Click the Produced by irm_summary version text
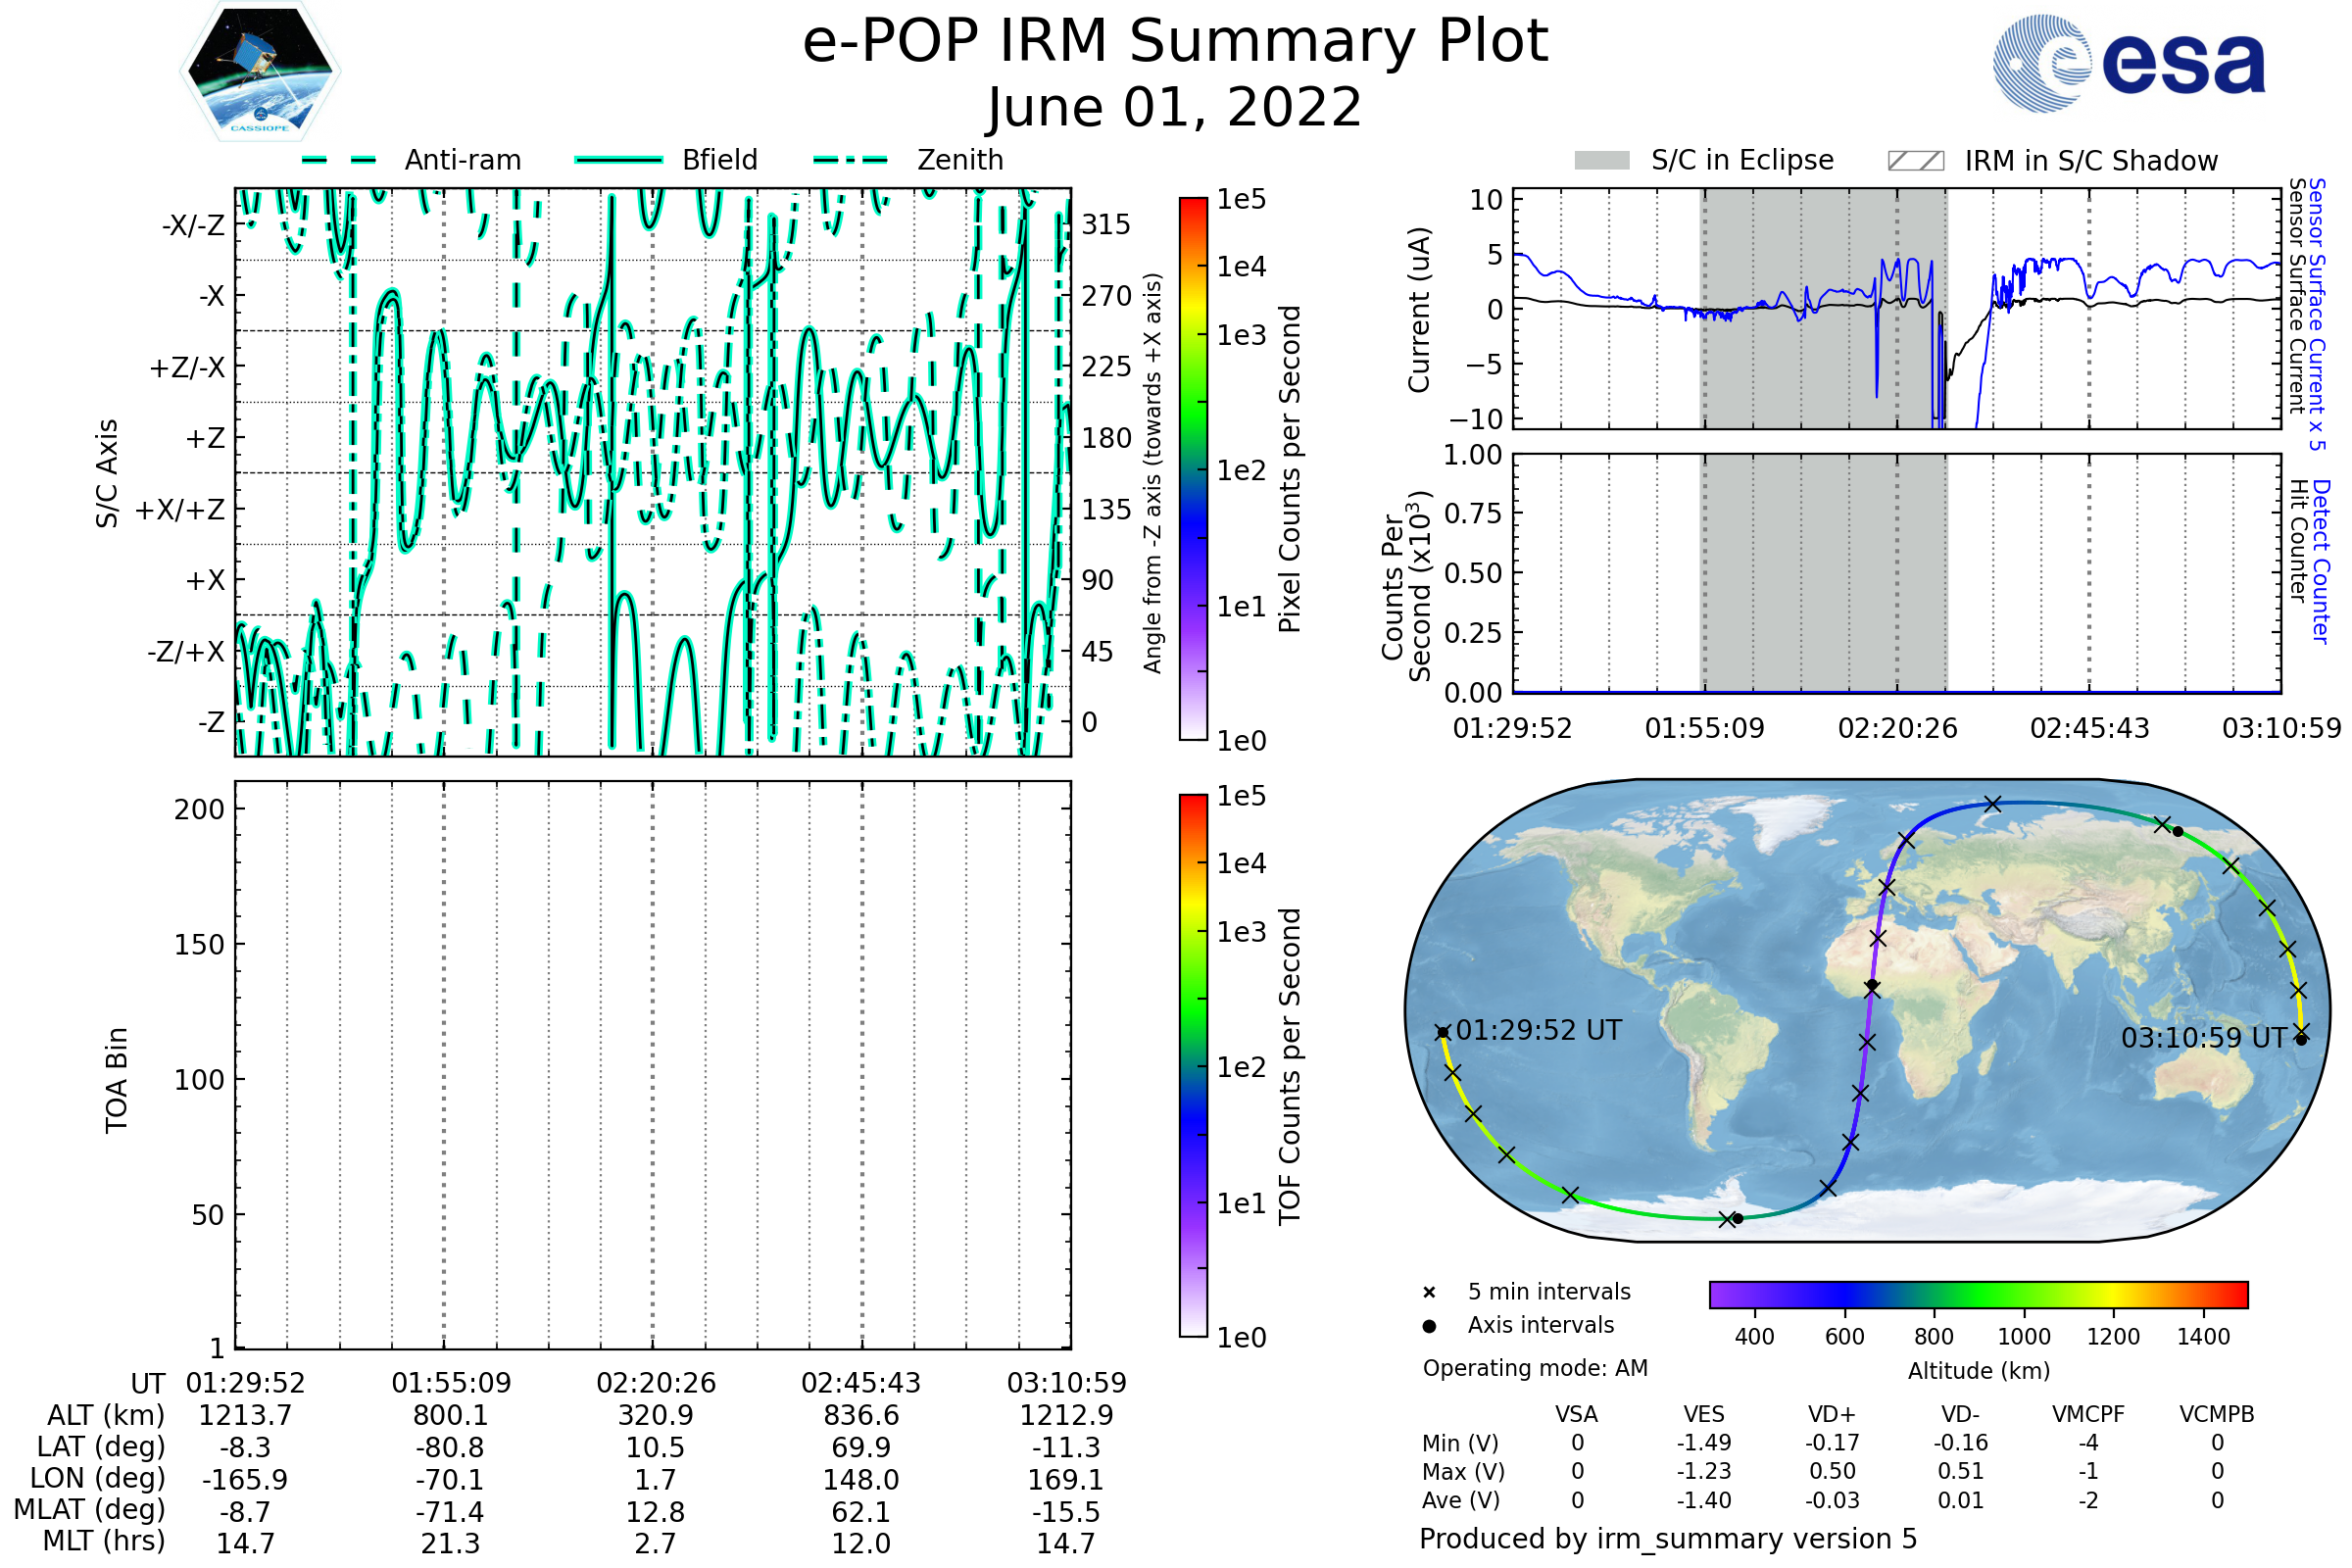Image resolution: width=2352 pixels, height=1568 pixels. click(x=1668, y=1539)
